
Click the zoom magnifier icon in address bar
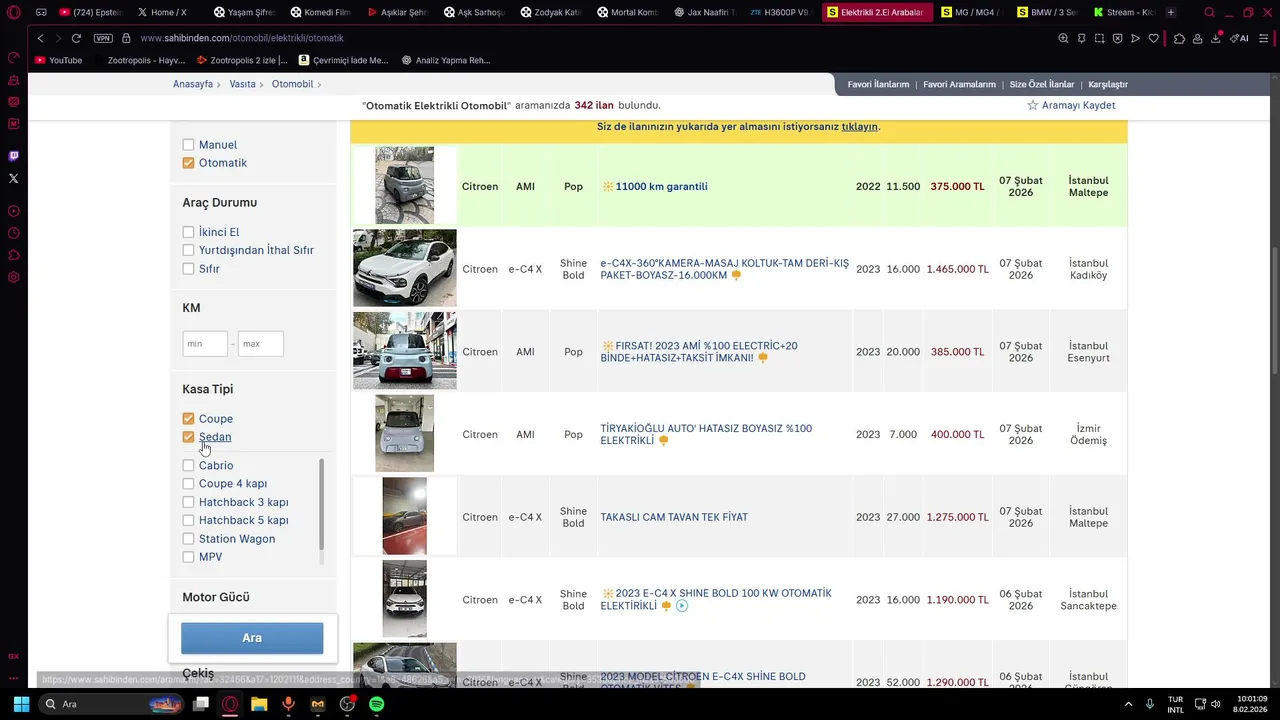[1063, 38]
